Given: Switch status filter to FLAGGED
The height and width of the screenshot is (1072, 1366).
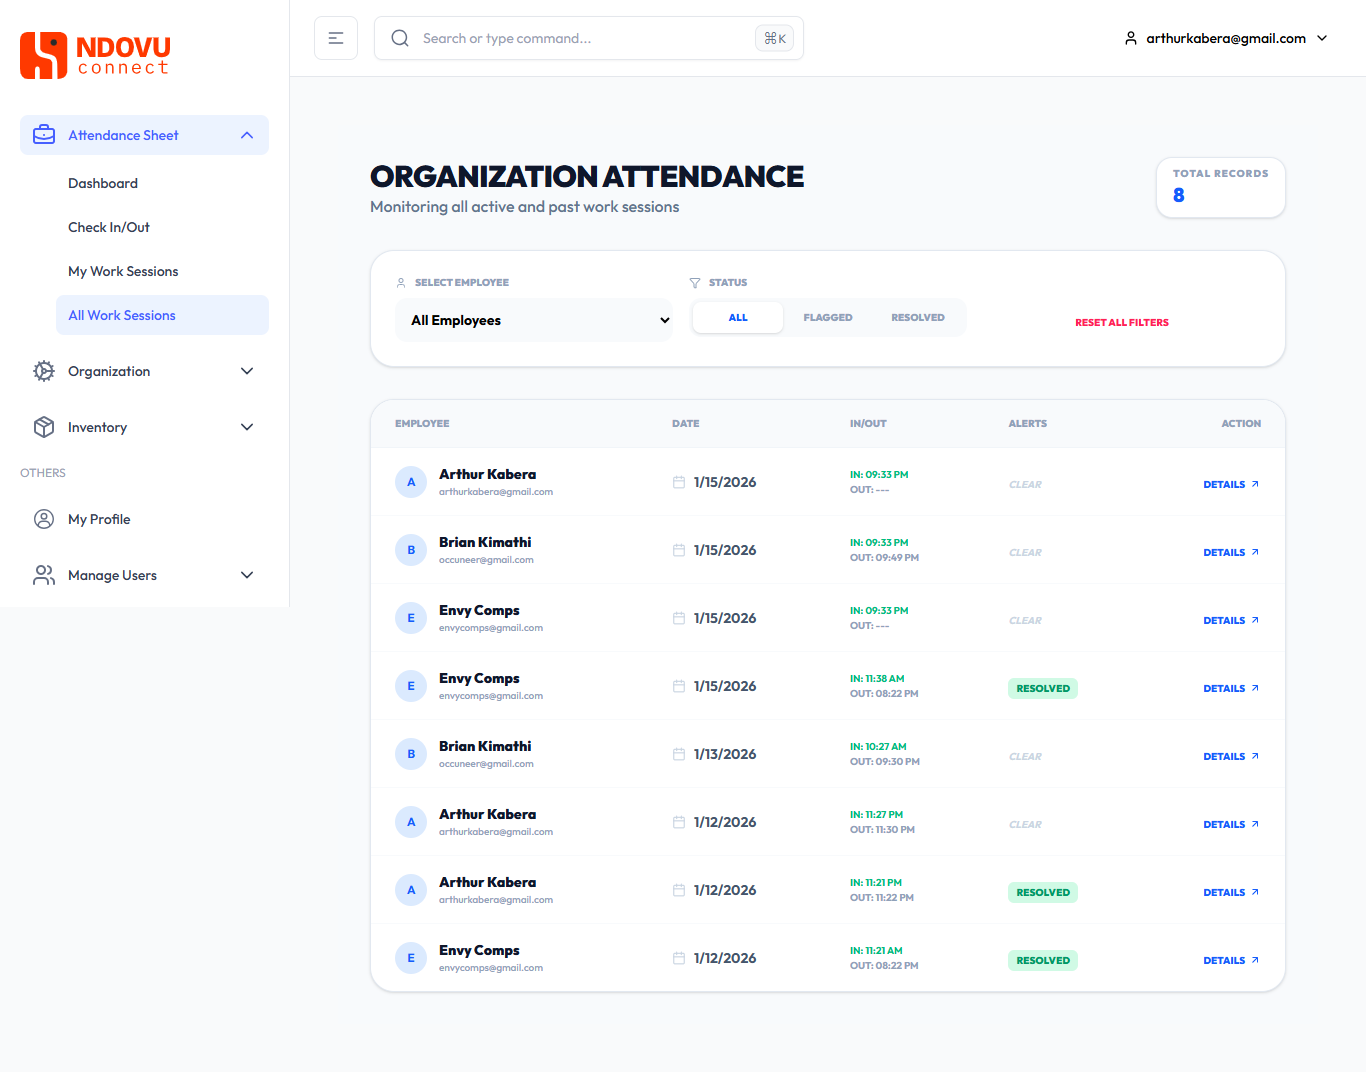Looking at the screenshot, I should (827, 318).
